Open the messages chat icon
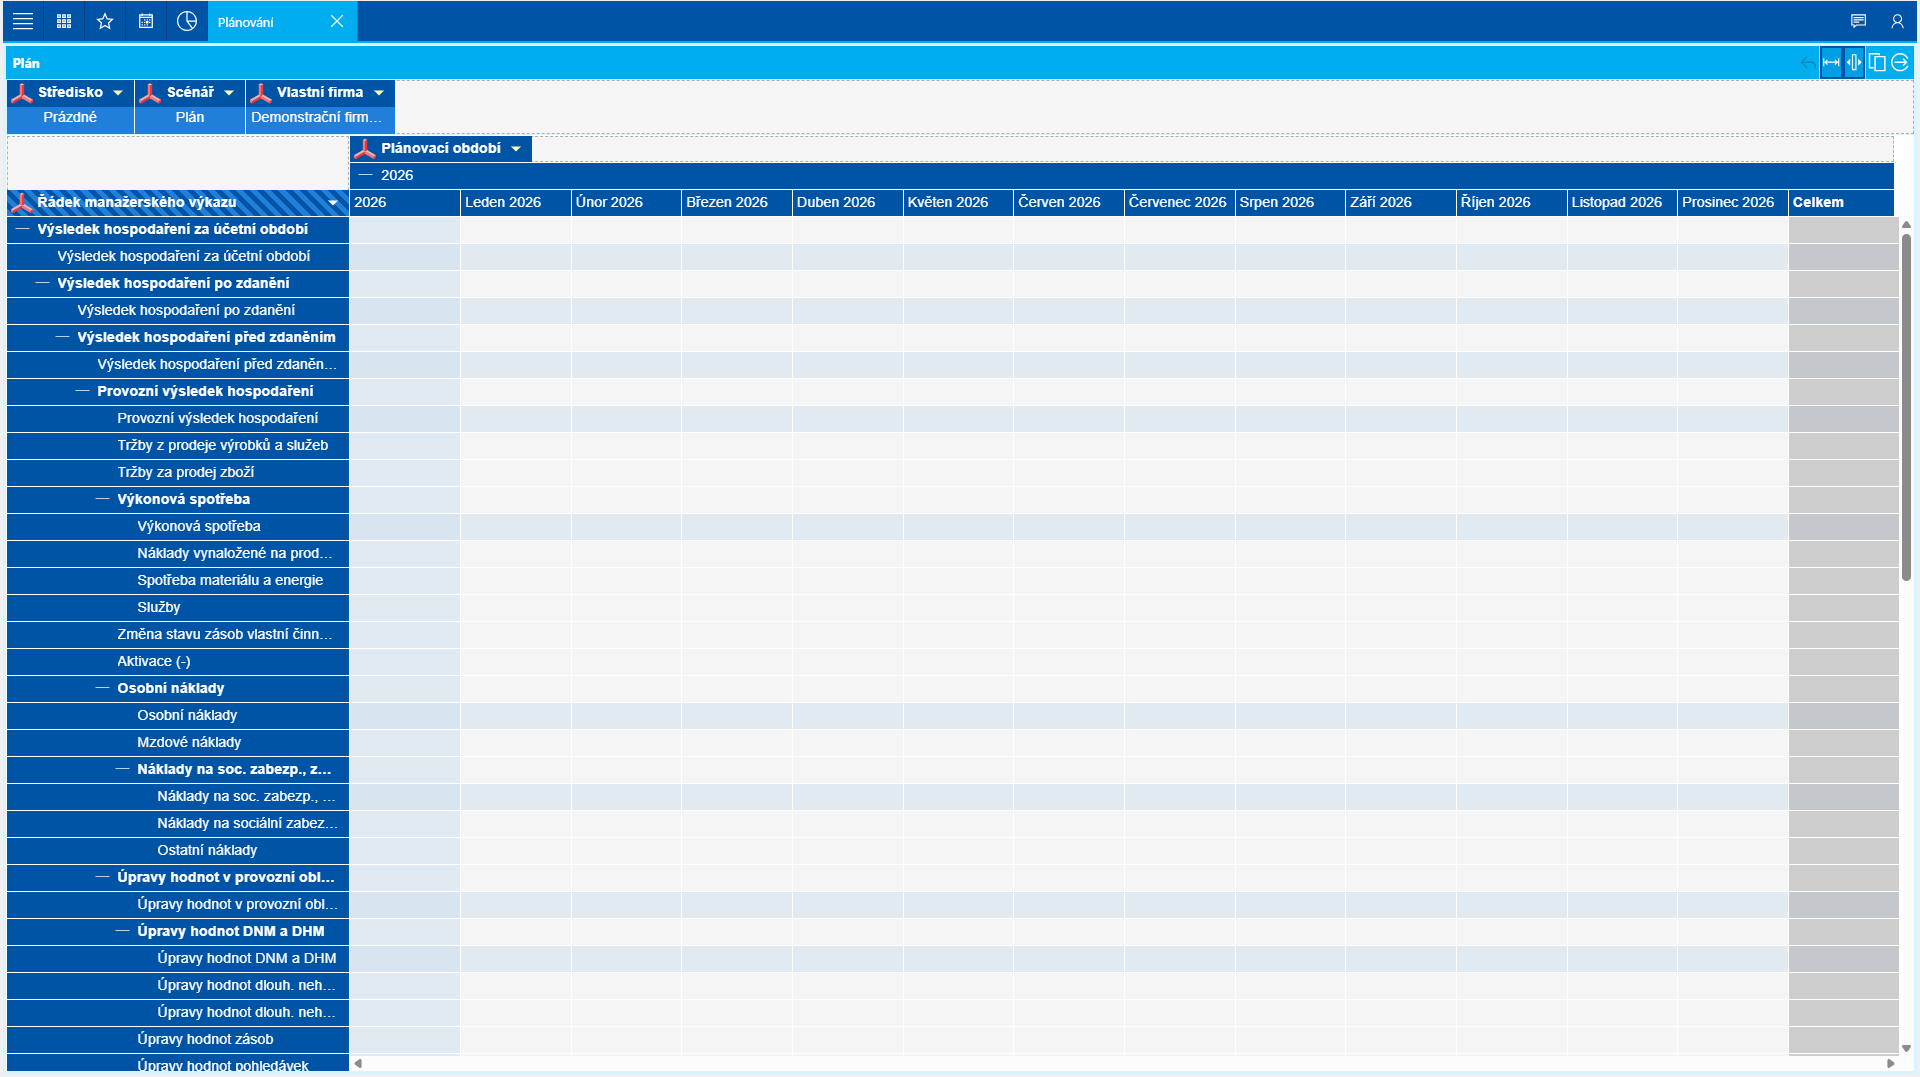The width and height of the screenshot is (1920, 1077). (x=1858, y=21)
